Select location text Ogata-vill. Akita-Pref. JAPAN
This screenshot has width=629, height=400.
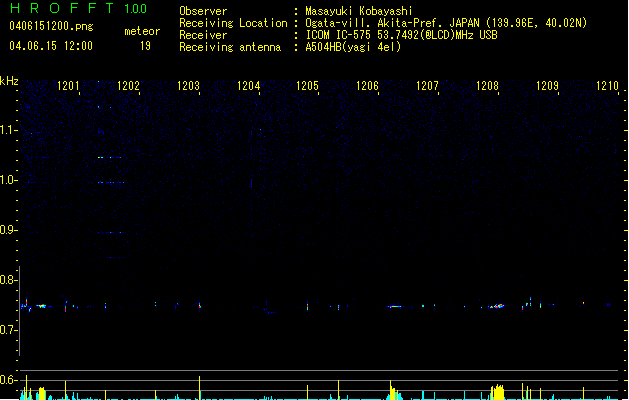tap(392, 23)
